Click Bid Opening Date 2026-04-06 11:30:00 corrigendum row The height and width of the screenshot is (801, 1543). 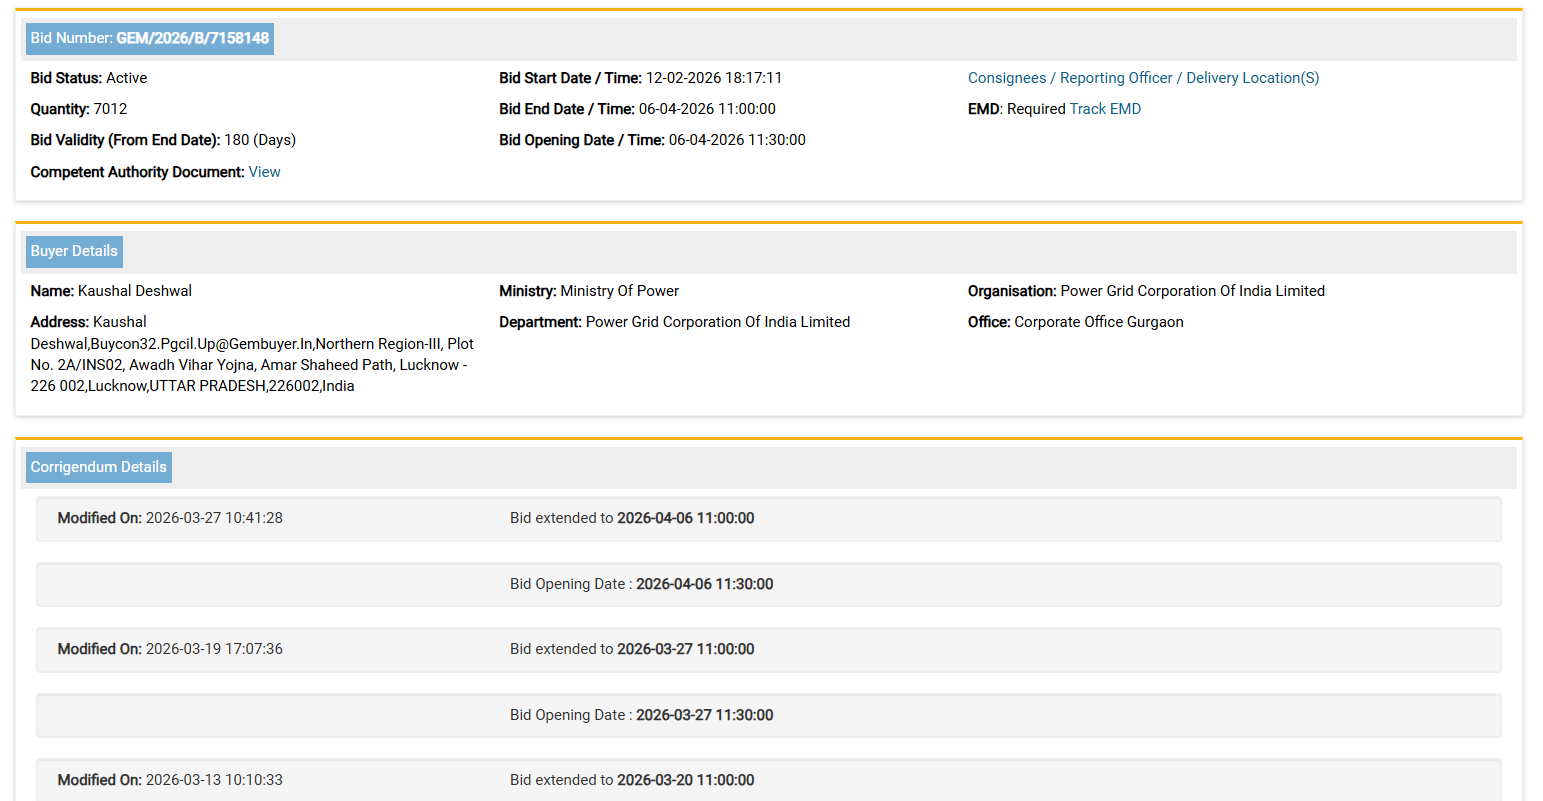click(768, 585)
